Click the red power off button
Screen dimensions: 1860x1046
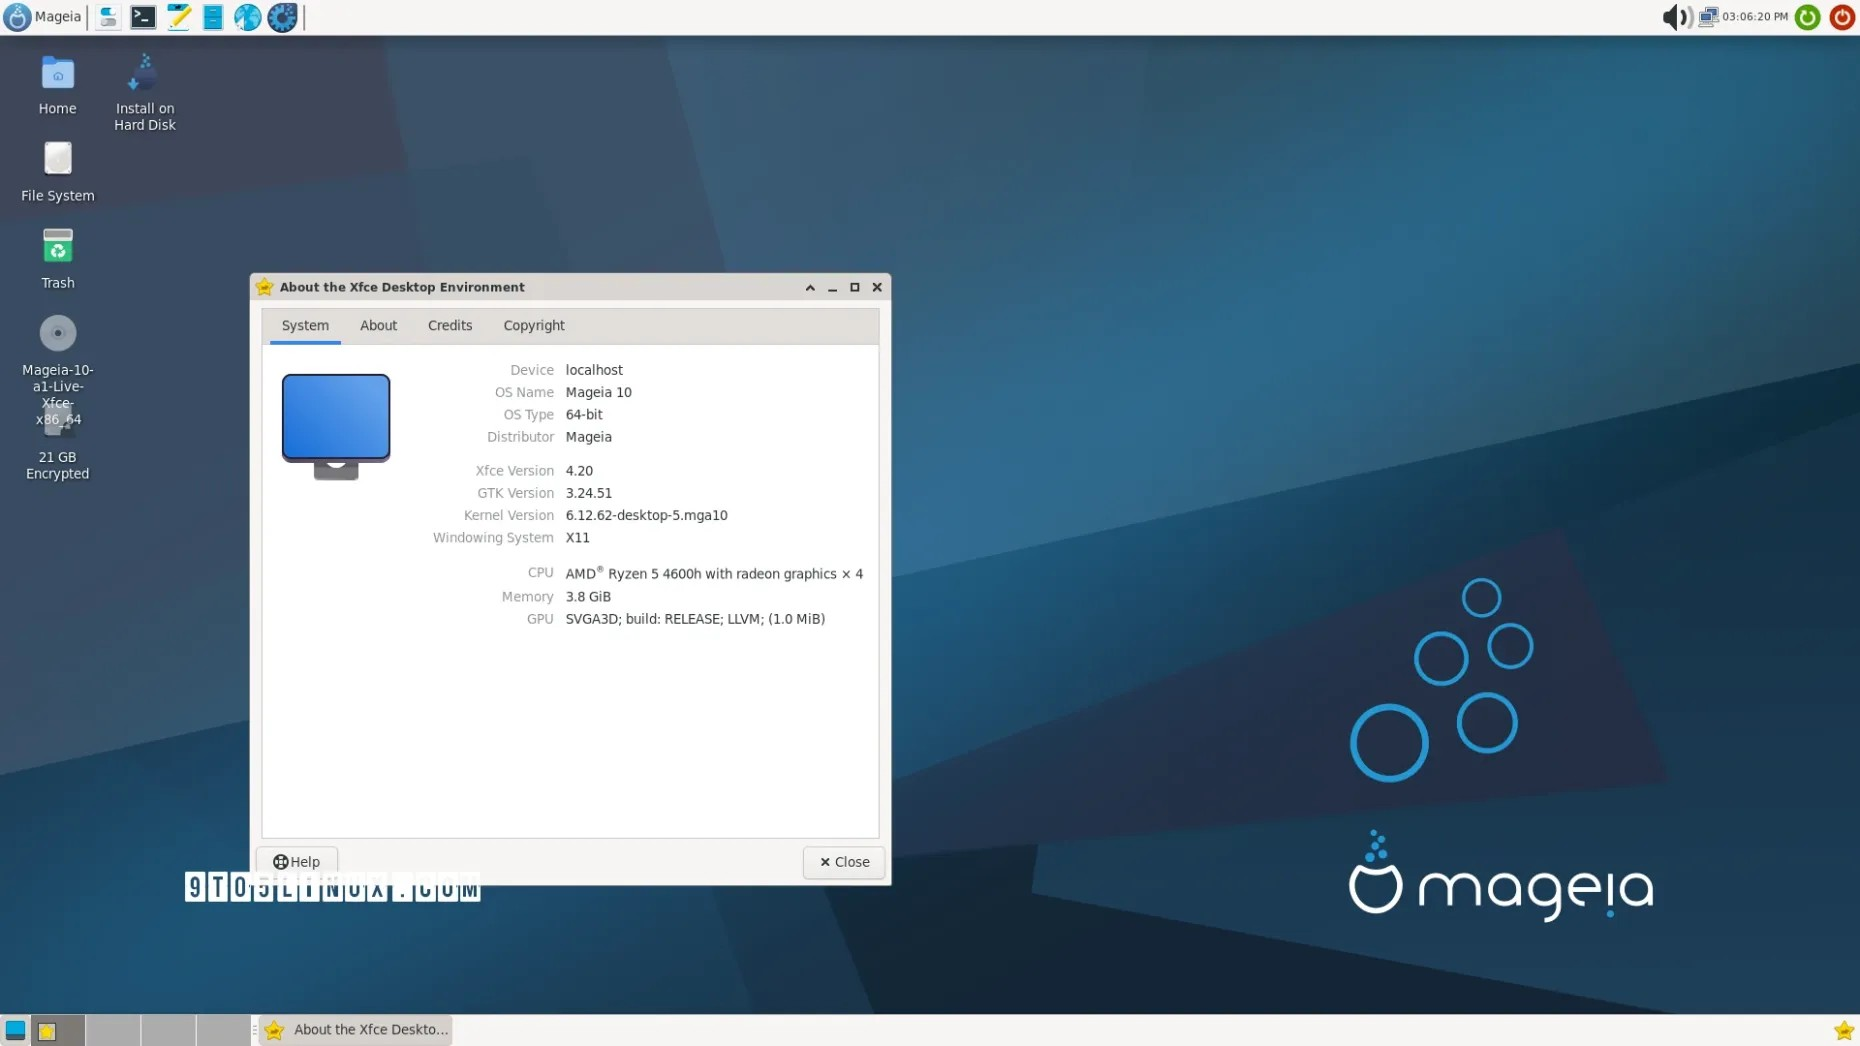point(1842,17)
